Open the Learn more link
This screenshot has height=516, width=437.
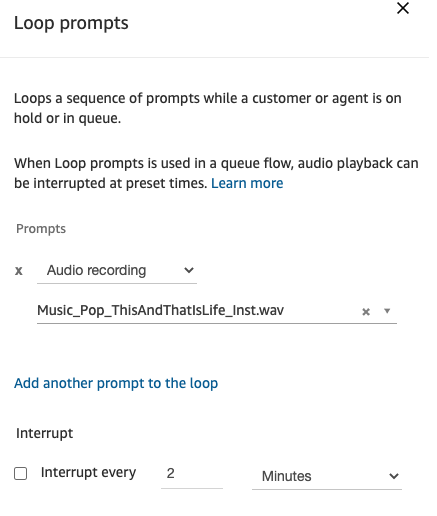coord(247,183)
